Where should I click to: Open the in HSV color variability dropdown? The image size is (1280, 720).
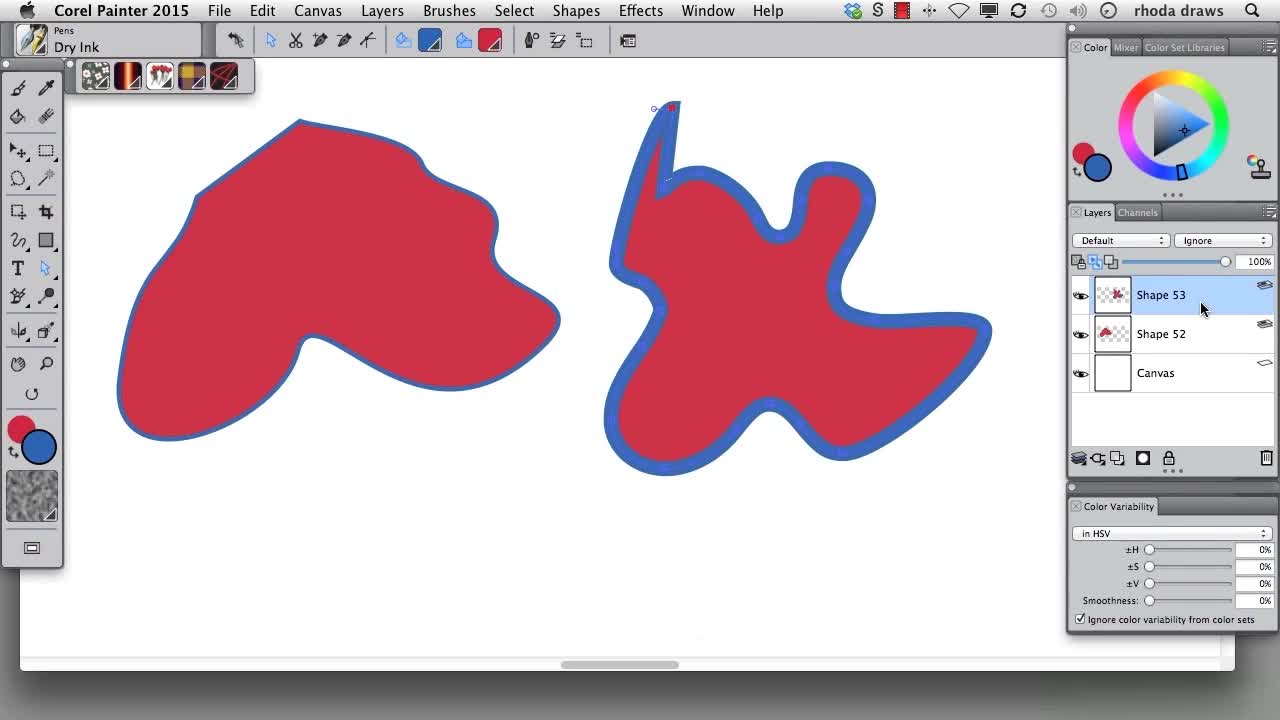1172,534
